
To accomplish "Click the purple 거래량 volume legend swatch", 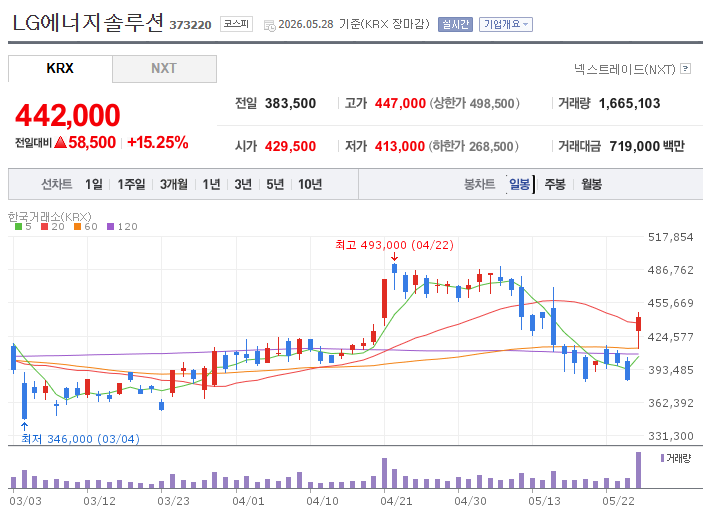I will 663,458.
